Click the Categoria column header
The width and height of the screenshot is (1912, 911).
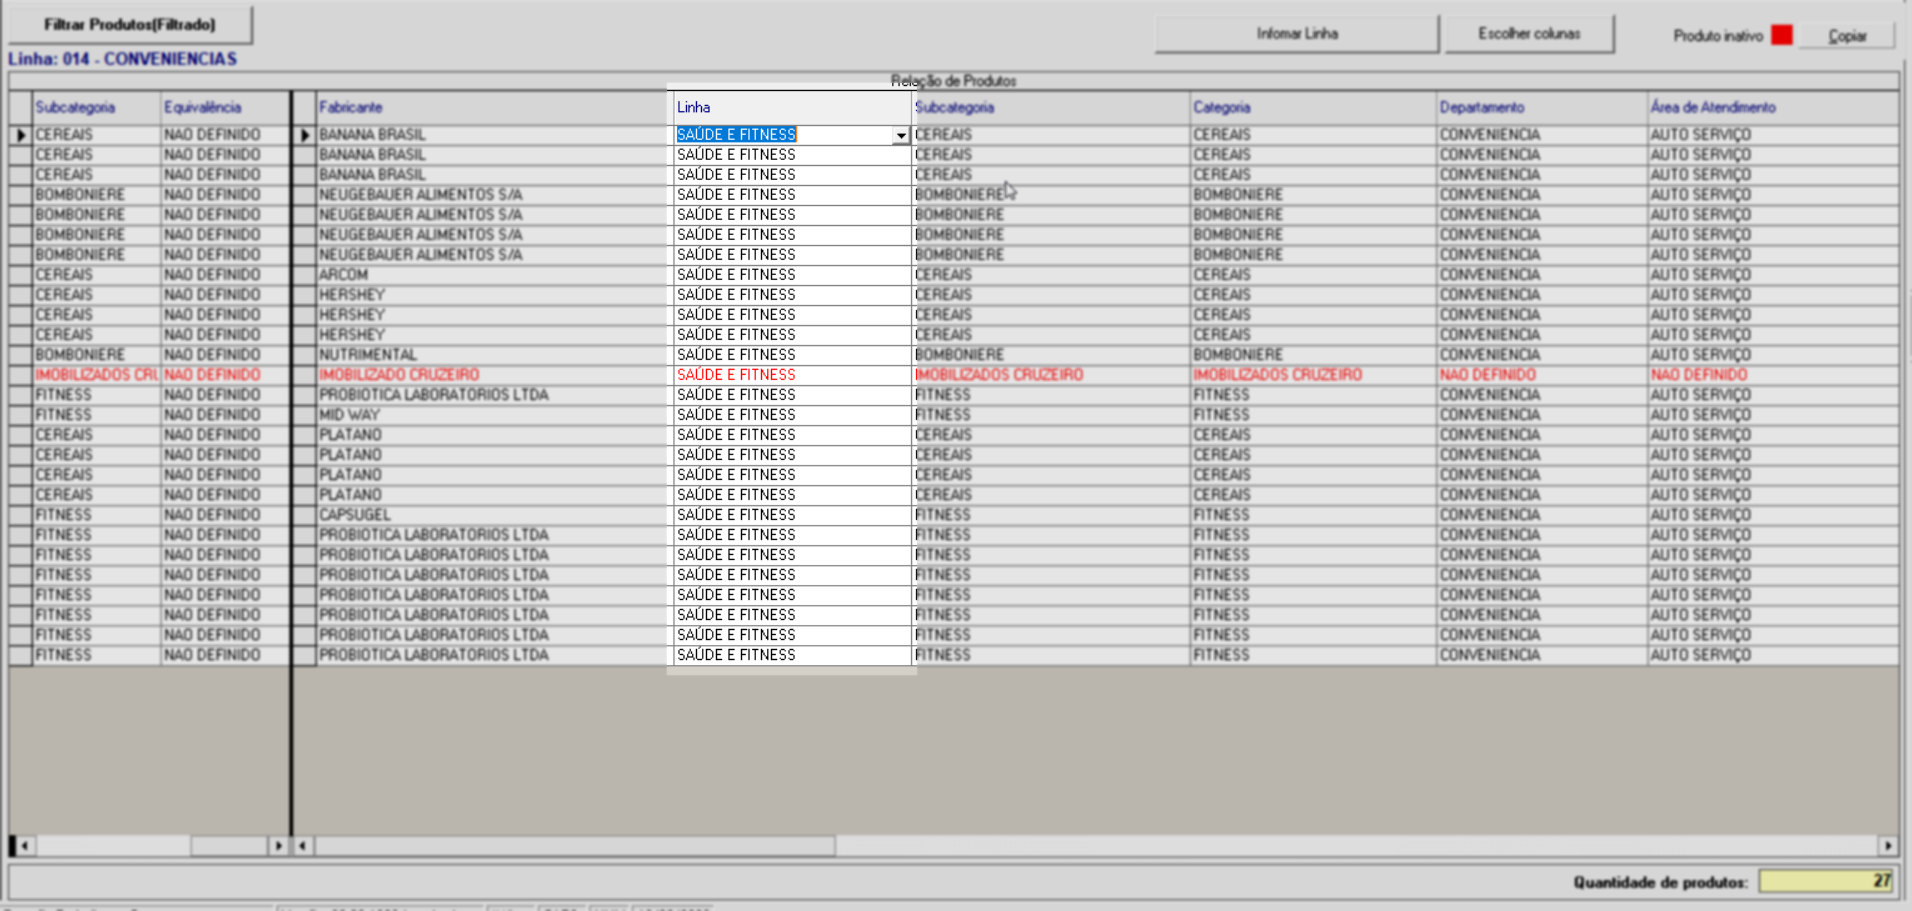pyautogui.click(x=1314, y=108)
